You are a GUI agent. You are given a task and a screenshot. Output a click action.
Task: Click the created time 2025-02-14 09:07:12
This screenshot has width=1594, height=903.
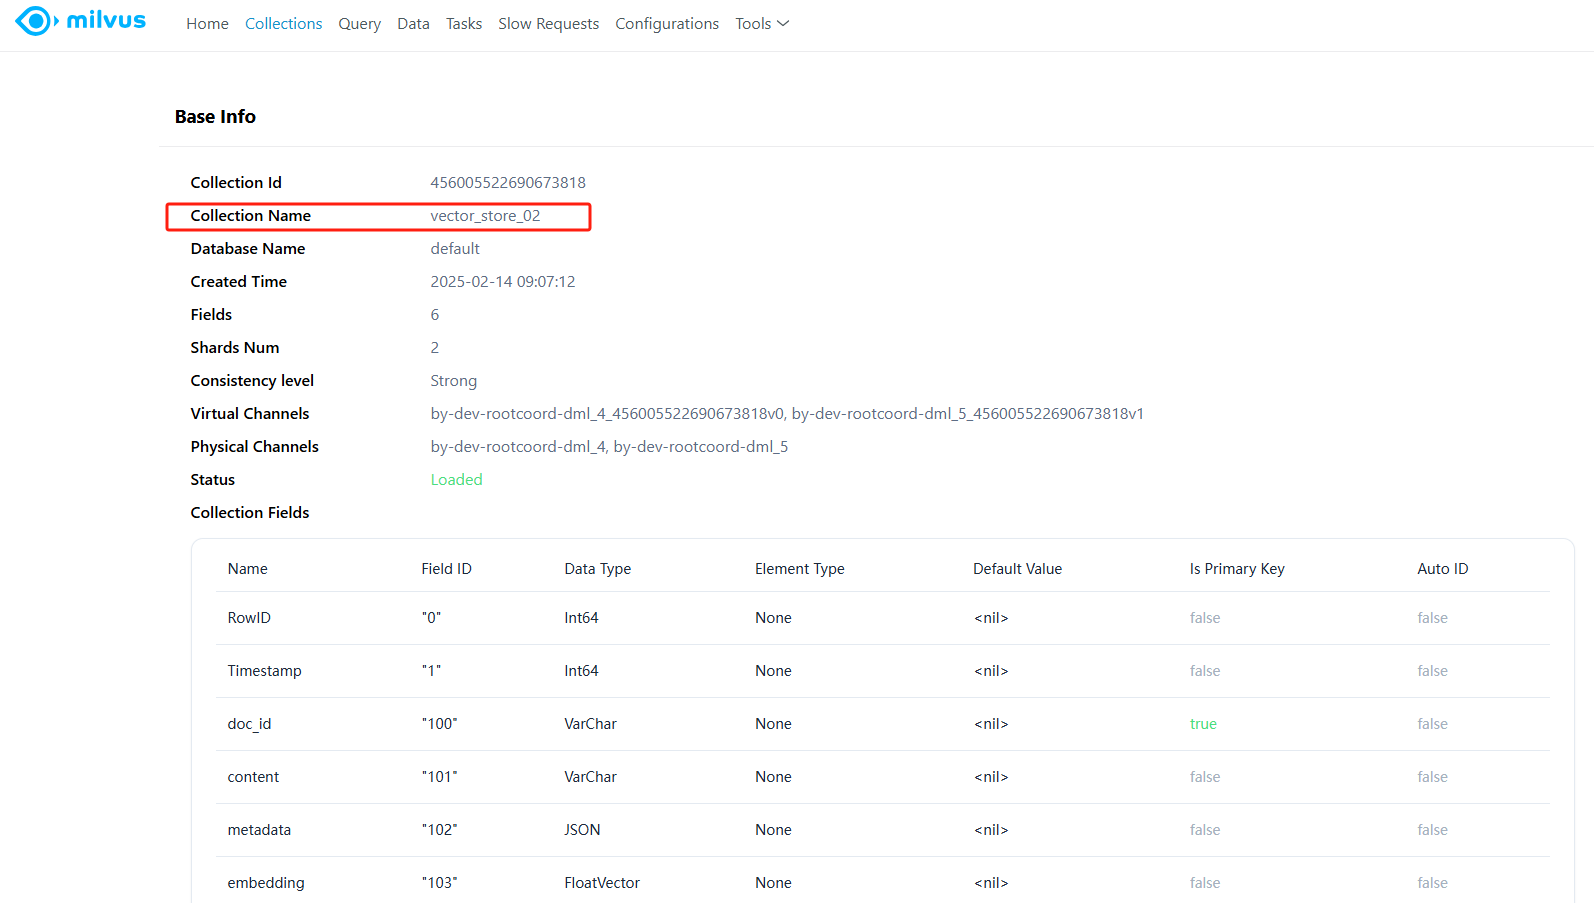coord(503,282)
